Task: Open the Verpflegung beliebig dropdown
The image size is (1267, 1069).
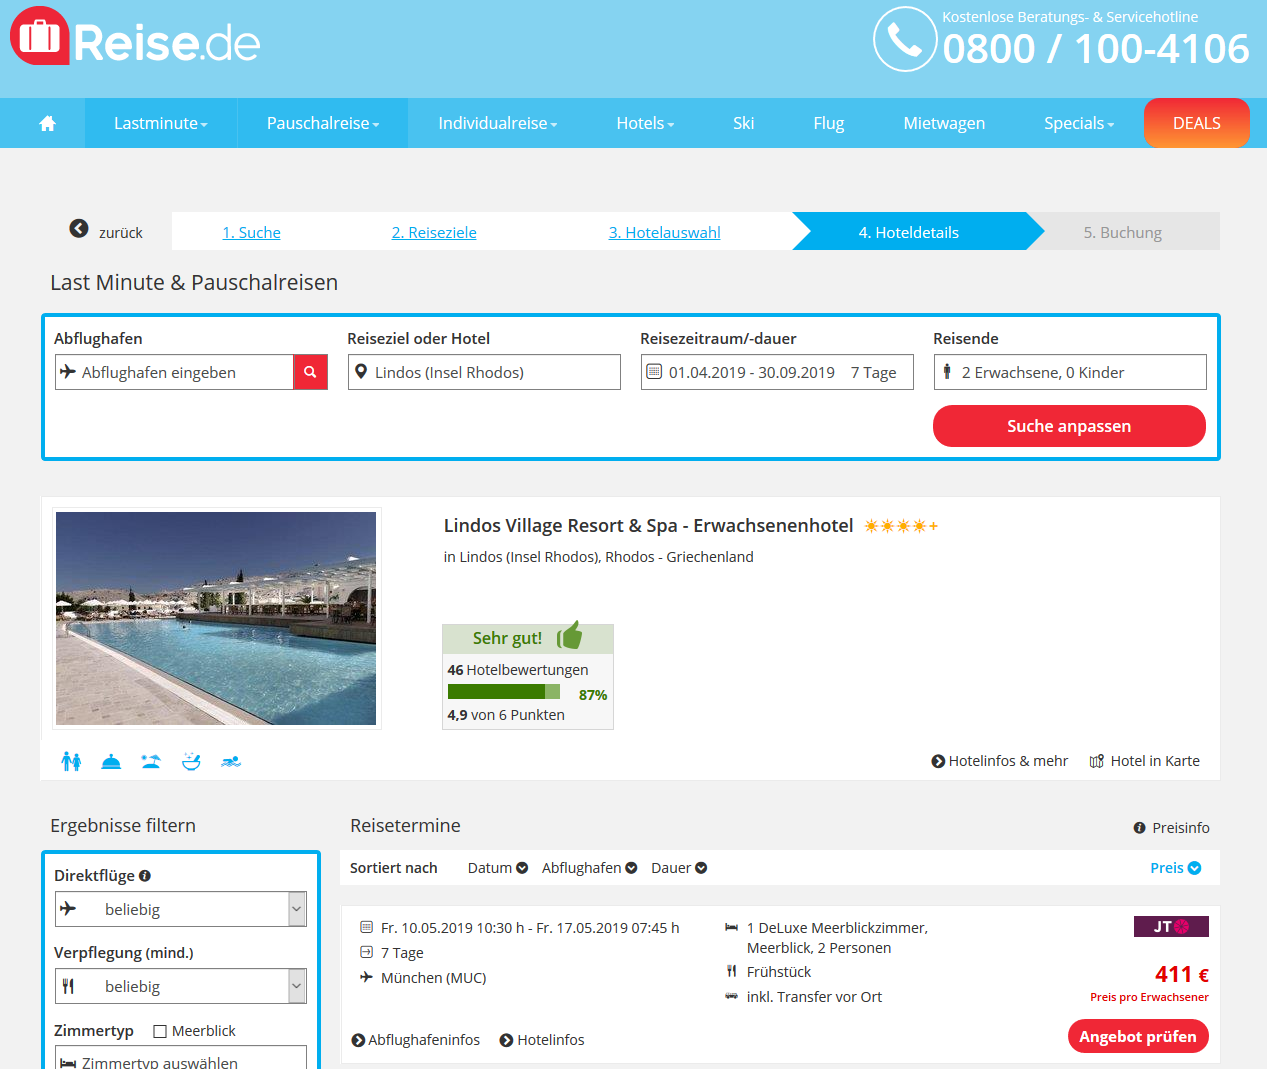Action: [181, 986]
